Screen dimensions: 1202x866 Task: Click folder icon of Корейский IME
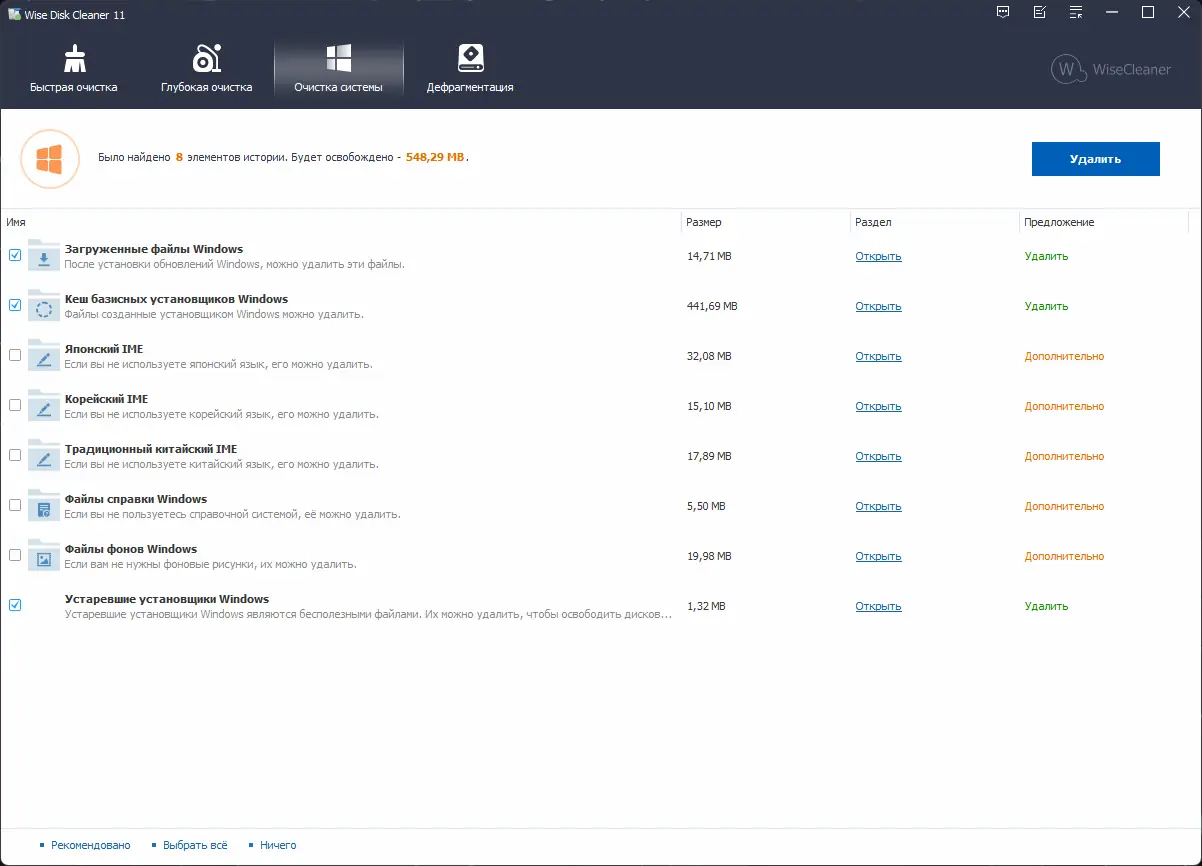click(x=43, y=406)
